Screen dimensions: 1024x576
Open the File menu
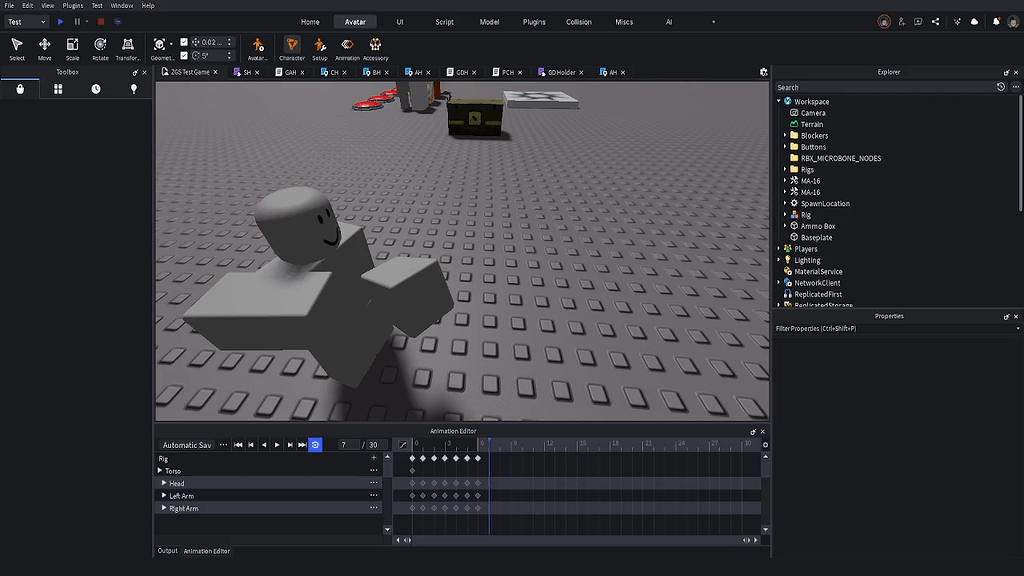point(9,5)
